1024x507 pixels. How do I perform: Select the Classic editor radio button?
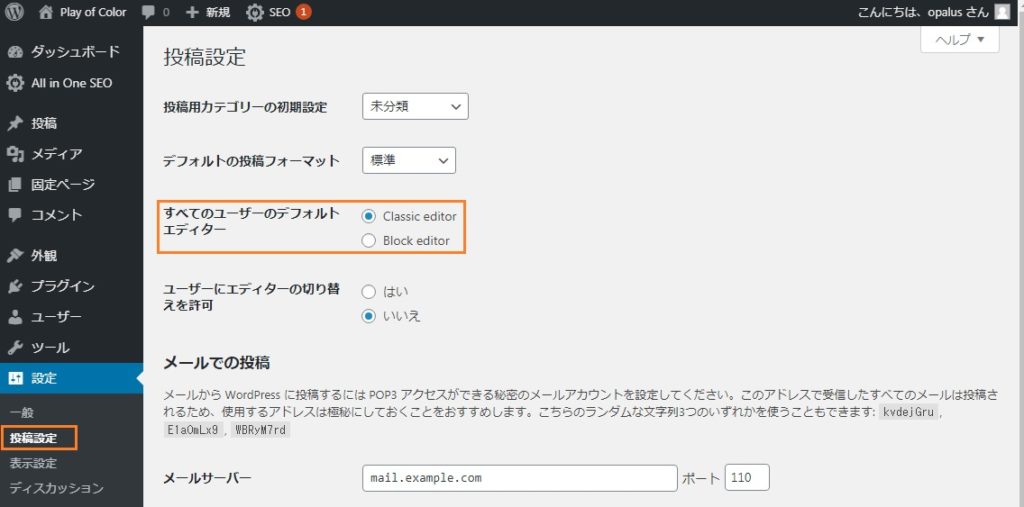pyautogui.click(x=368, y=216)
